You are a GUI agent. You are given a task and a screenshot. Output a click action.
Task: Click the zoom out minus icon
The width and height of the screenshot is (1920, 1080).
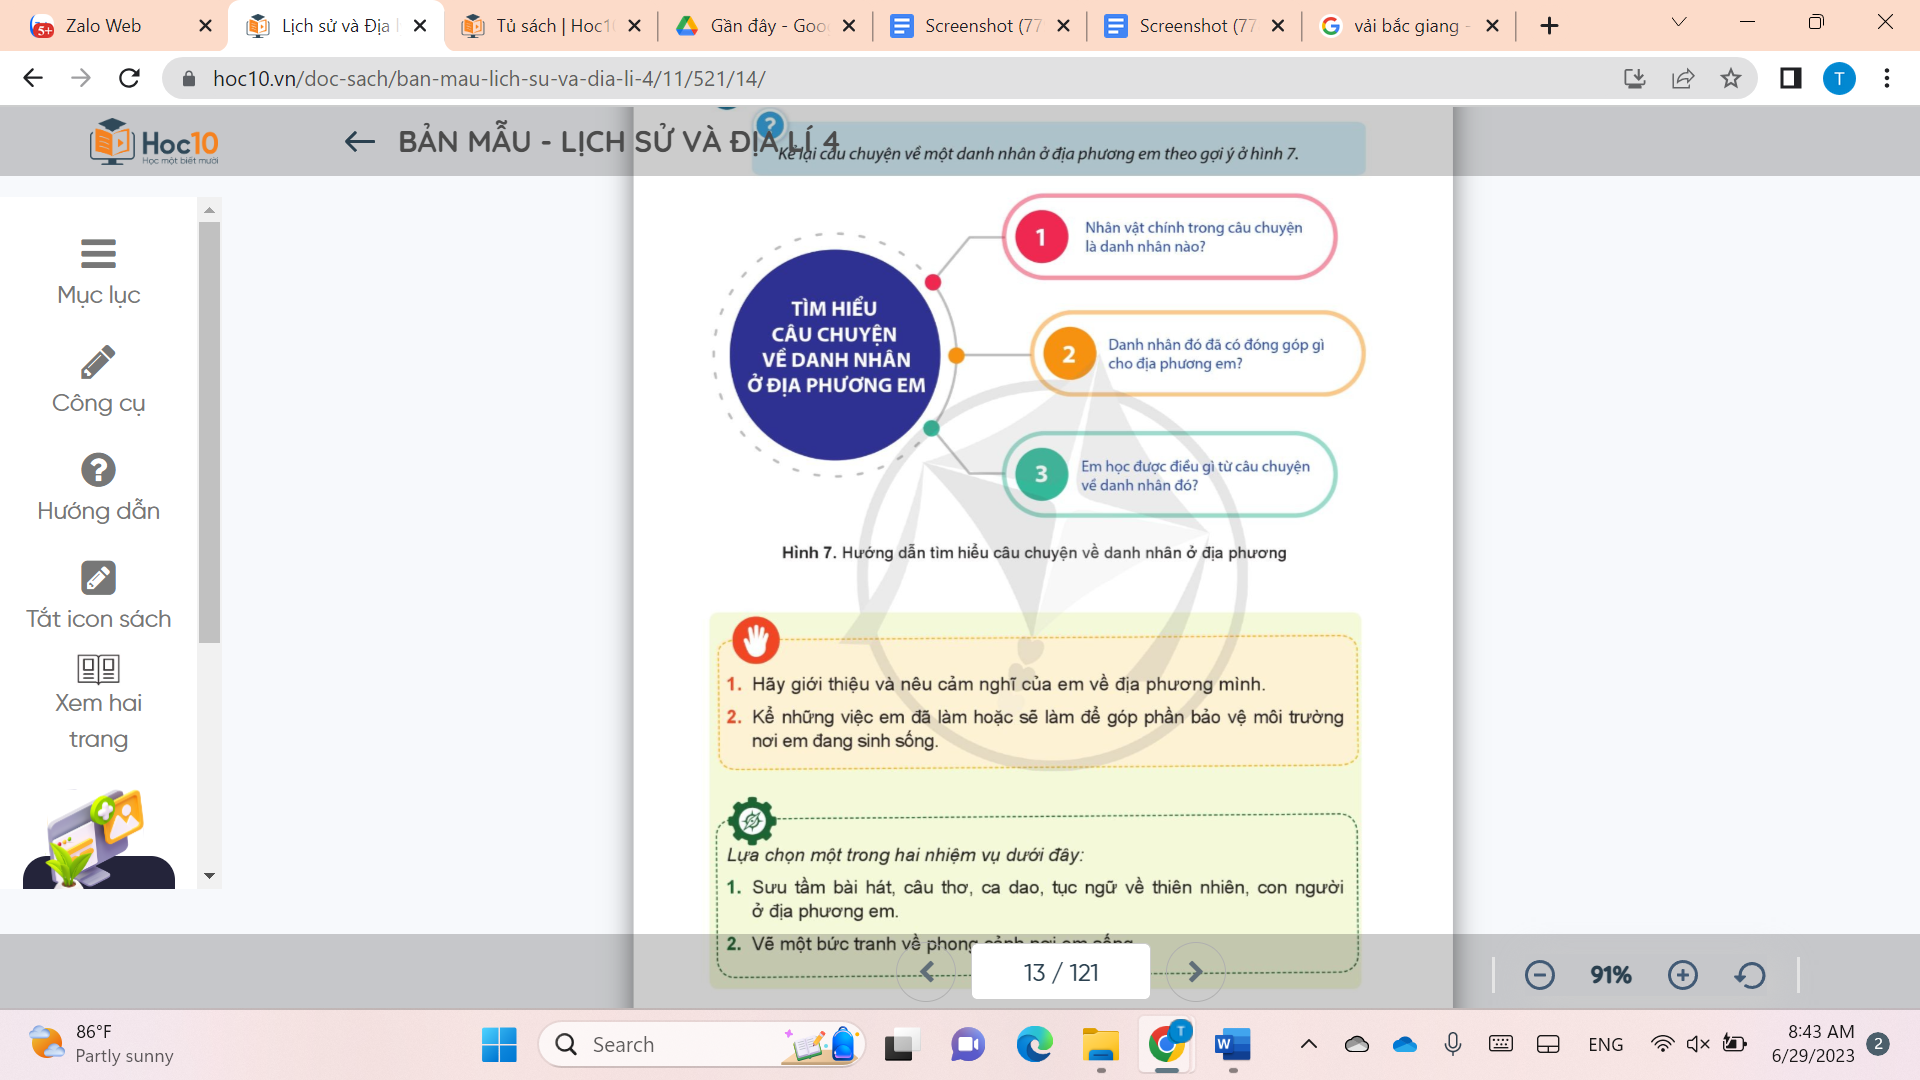[x=1539, y=975]
